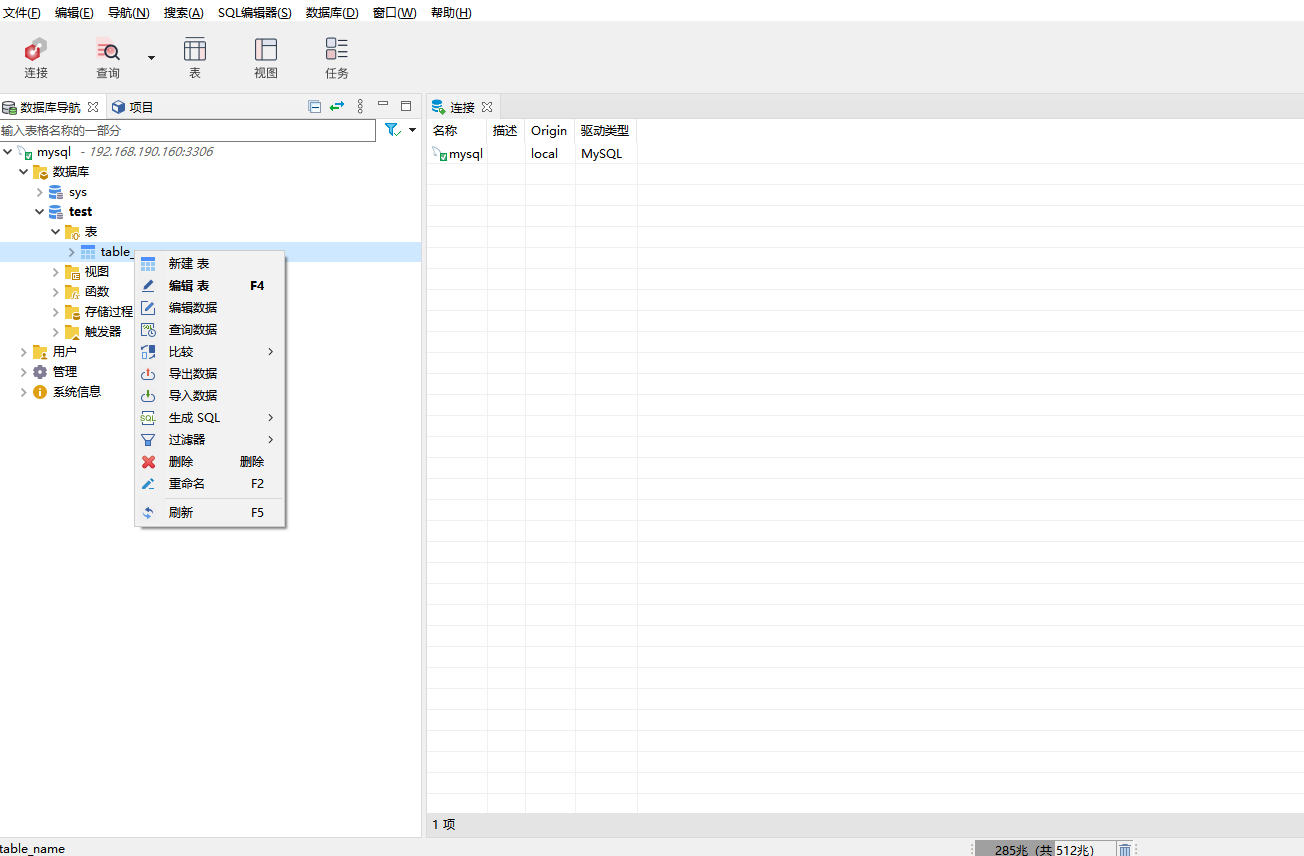Collapse the test database node
The height and width of the screenshot is (856, 1304).
point(40,212)
